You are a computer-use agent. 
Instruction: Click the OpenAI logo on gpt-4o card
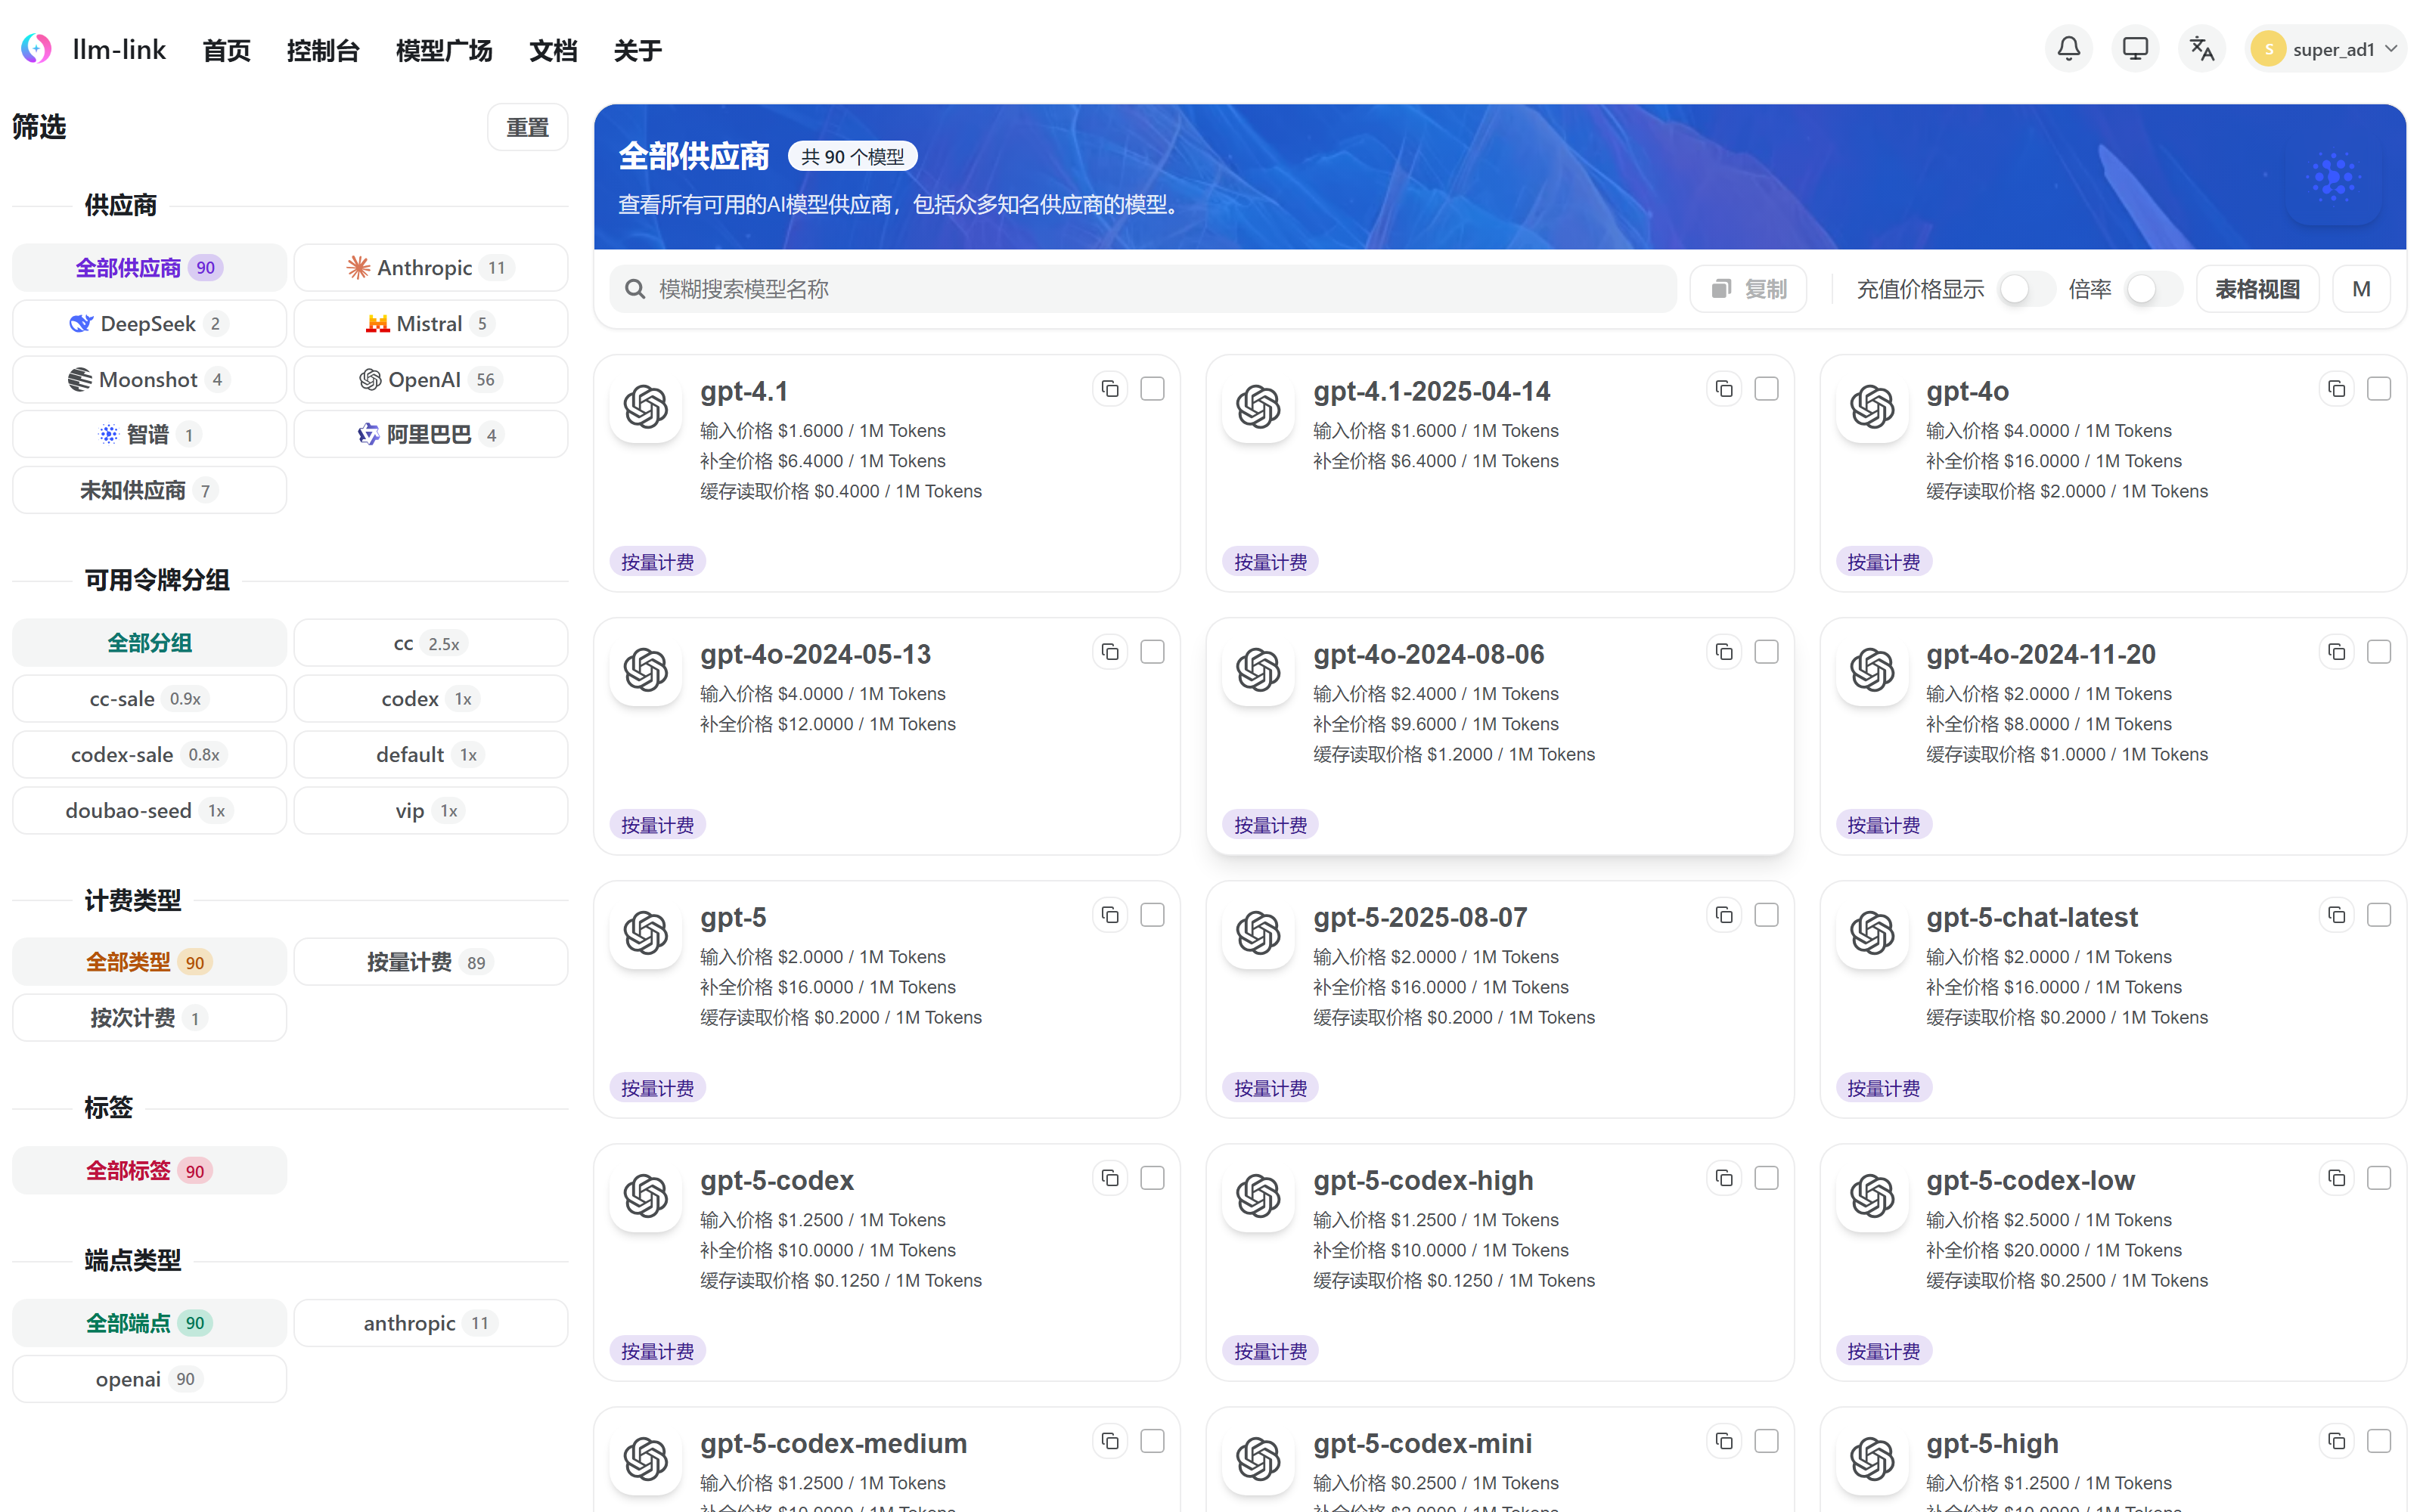[x=1872, y=407]
